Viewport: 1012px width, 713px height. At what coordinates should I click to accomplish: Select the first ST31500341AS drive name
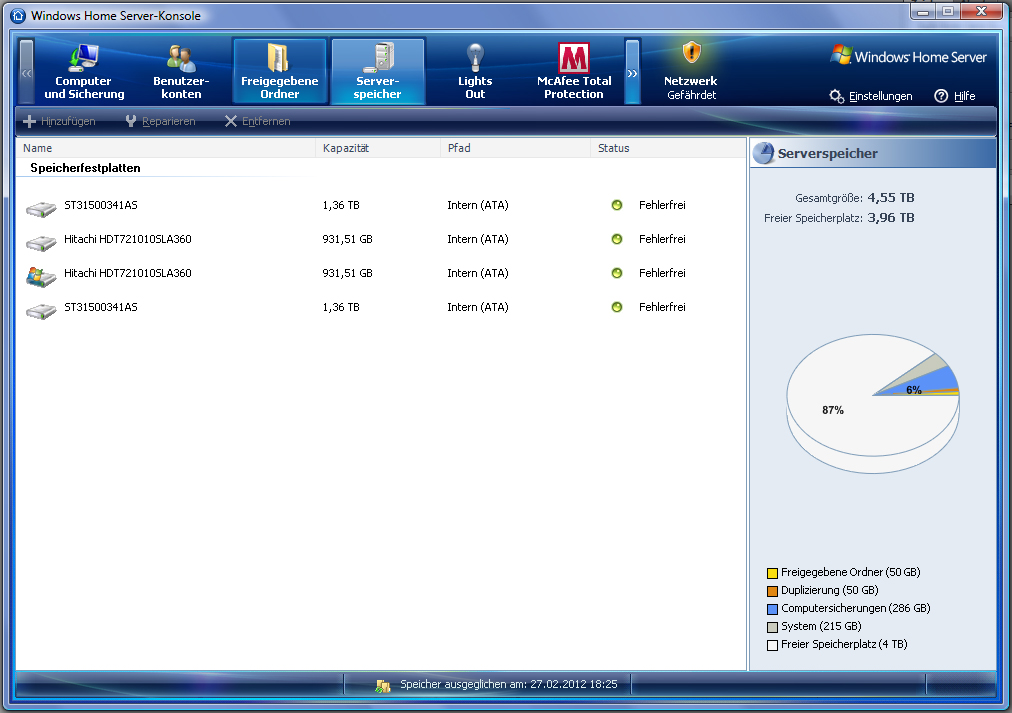tap(101, 205)
